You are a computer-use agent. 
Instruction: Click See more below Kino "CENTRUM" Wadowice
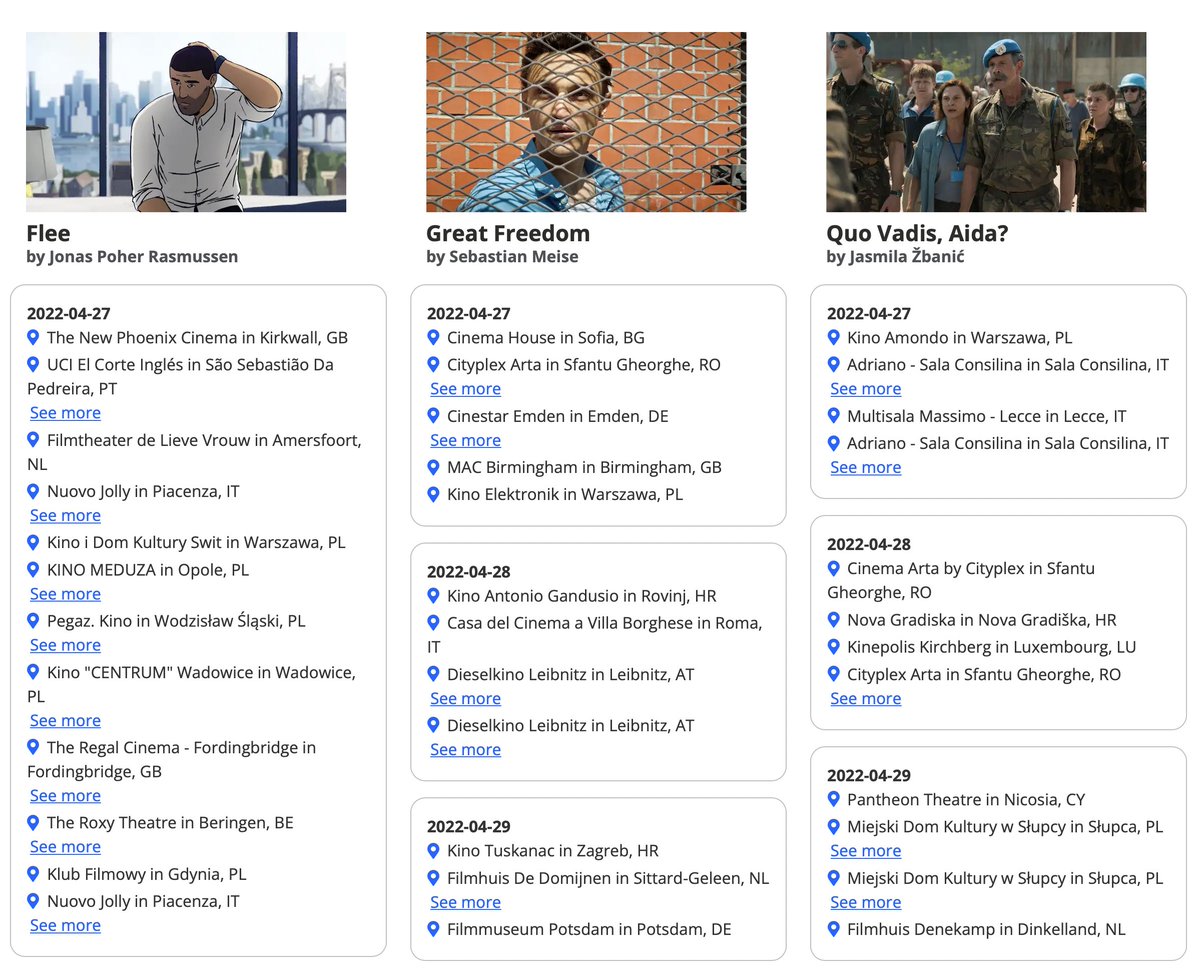tap(65, 721)
